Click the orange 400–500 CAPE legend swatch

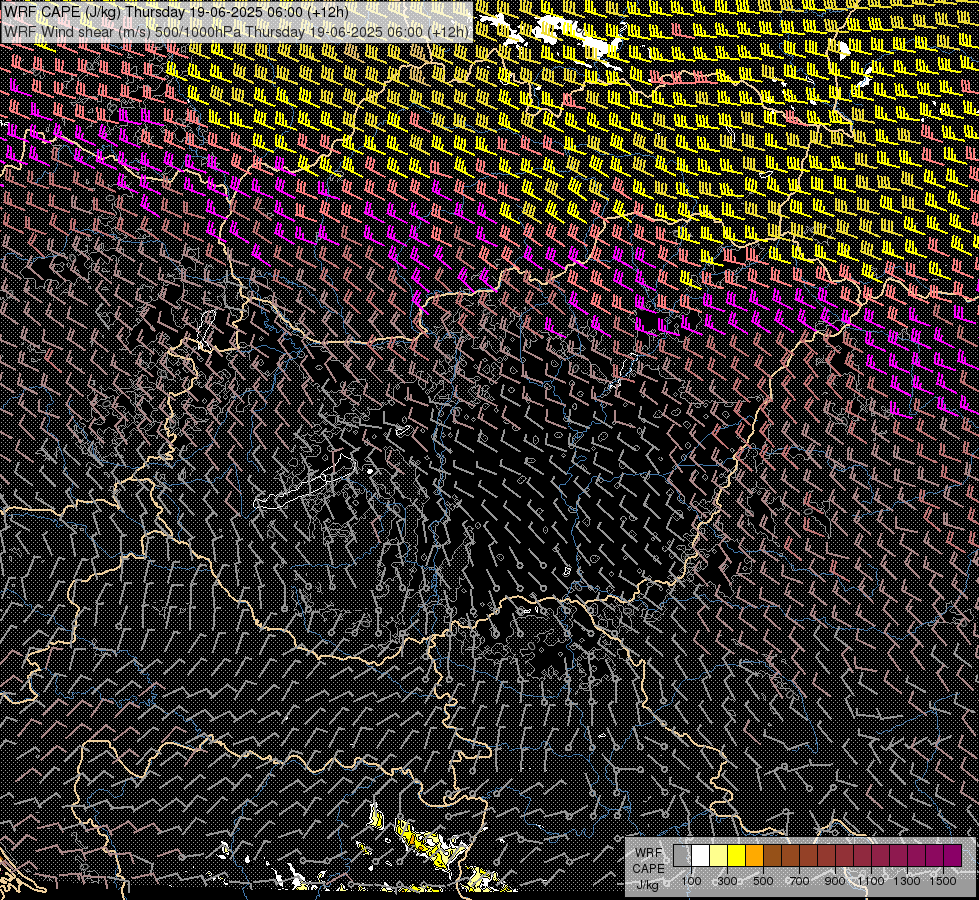(754, 855)
